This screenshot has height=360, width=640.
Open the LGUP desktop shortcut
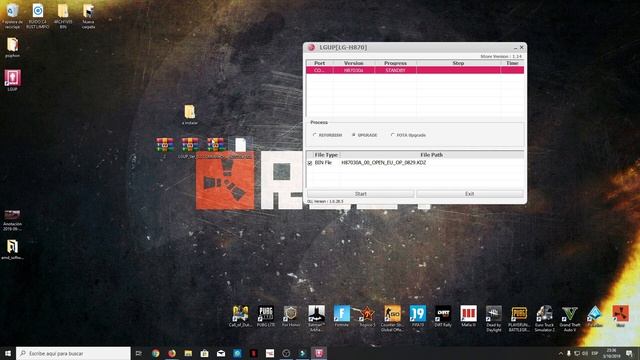tap(12, 80)
